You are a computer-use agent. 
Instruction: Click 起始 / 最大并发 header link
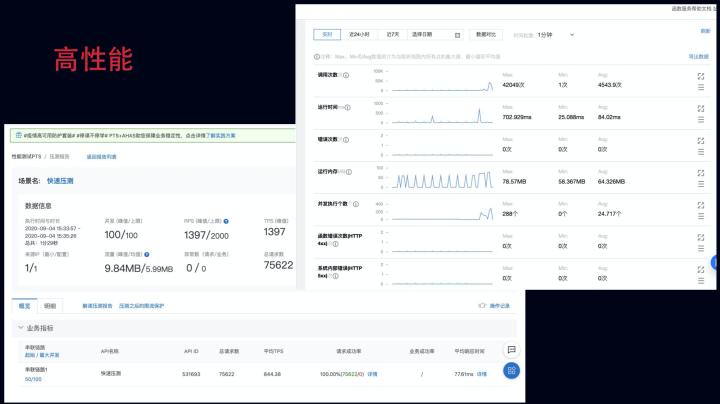tap(42, 355)
